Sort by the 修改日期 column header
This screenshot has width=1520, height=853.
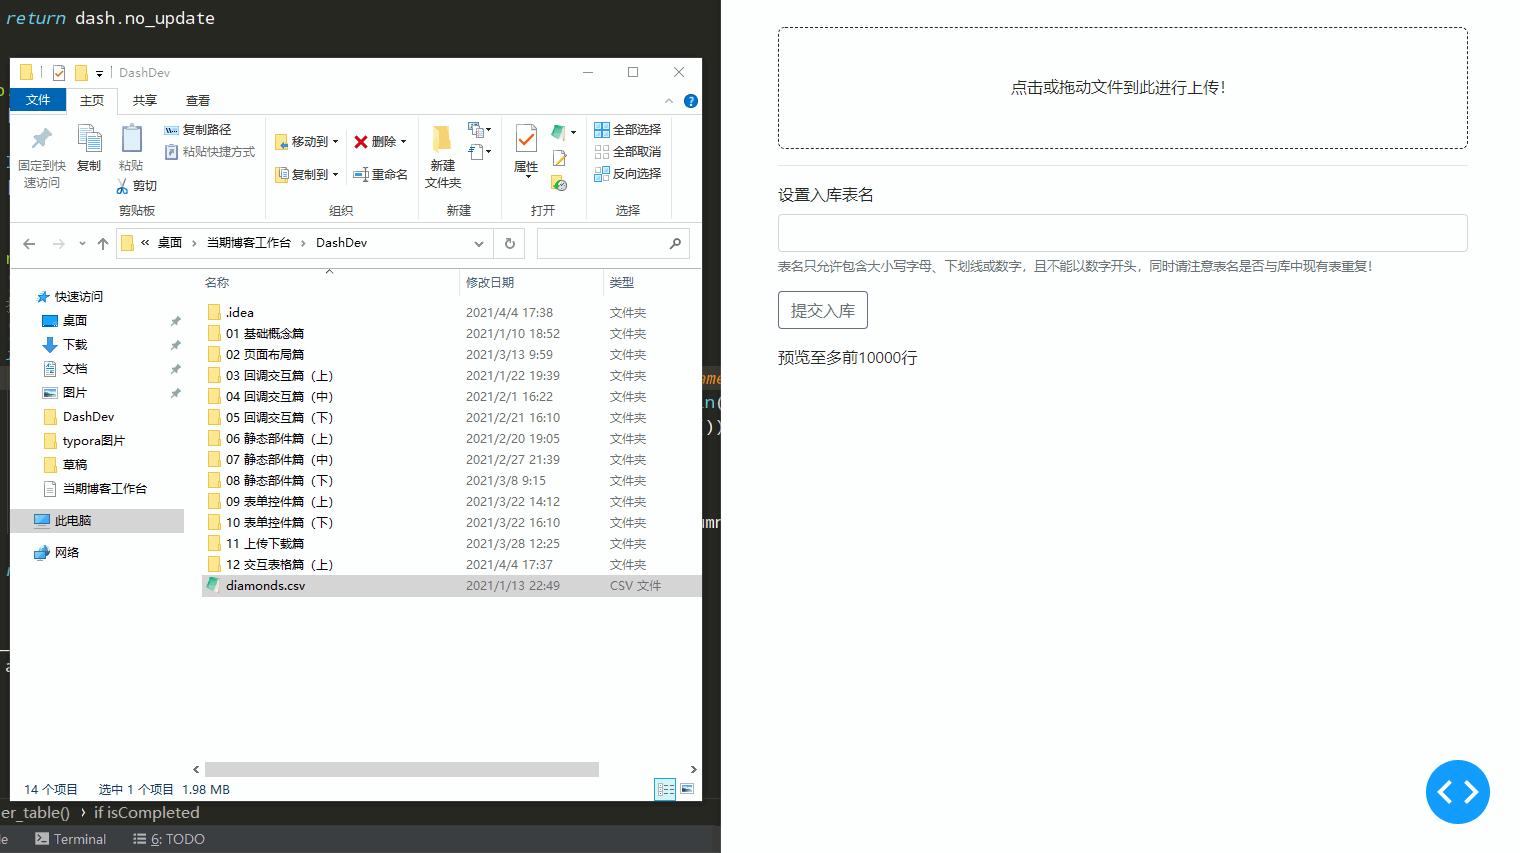click(x=490, y=283)
